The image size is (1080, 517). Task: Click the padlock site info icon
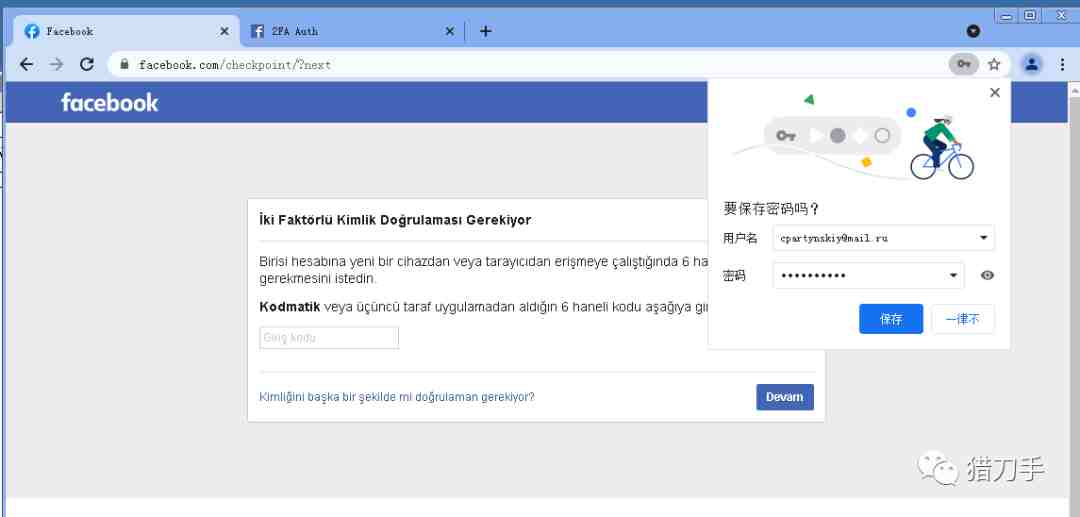(124, 64)
